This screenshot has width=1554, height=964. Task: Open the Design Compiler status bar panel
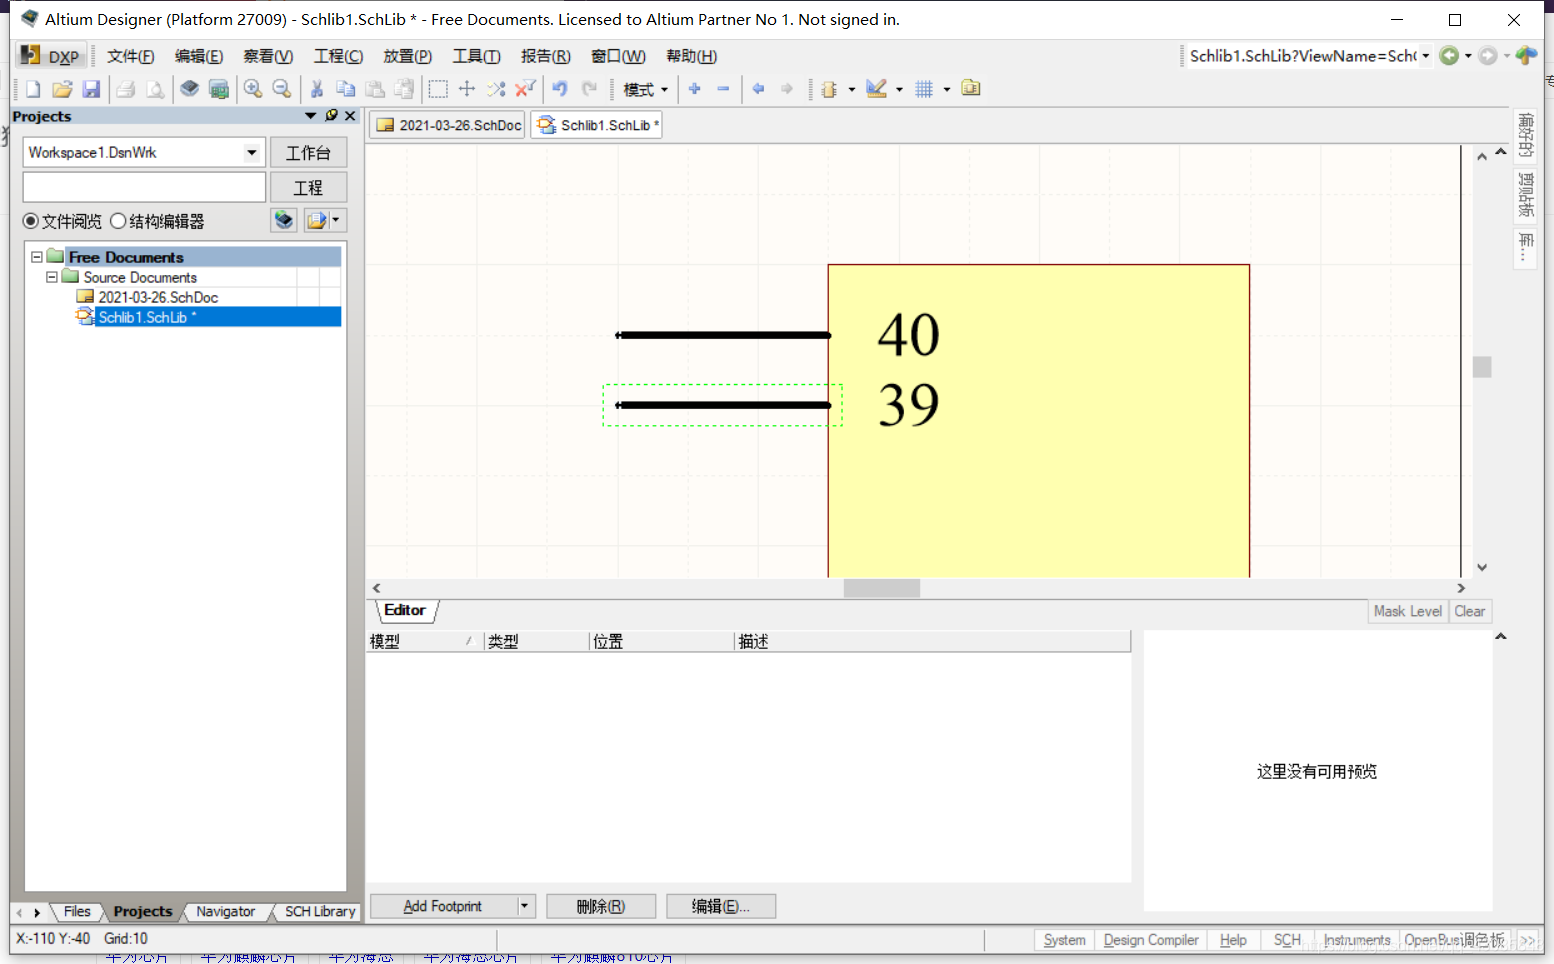(x=1151, y=940)
